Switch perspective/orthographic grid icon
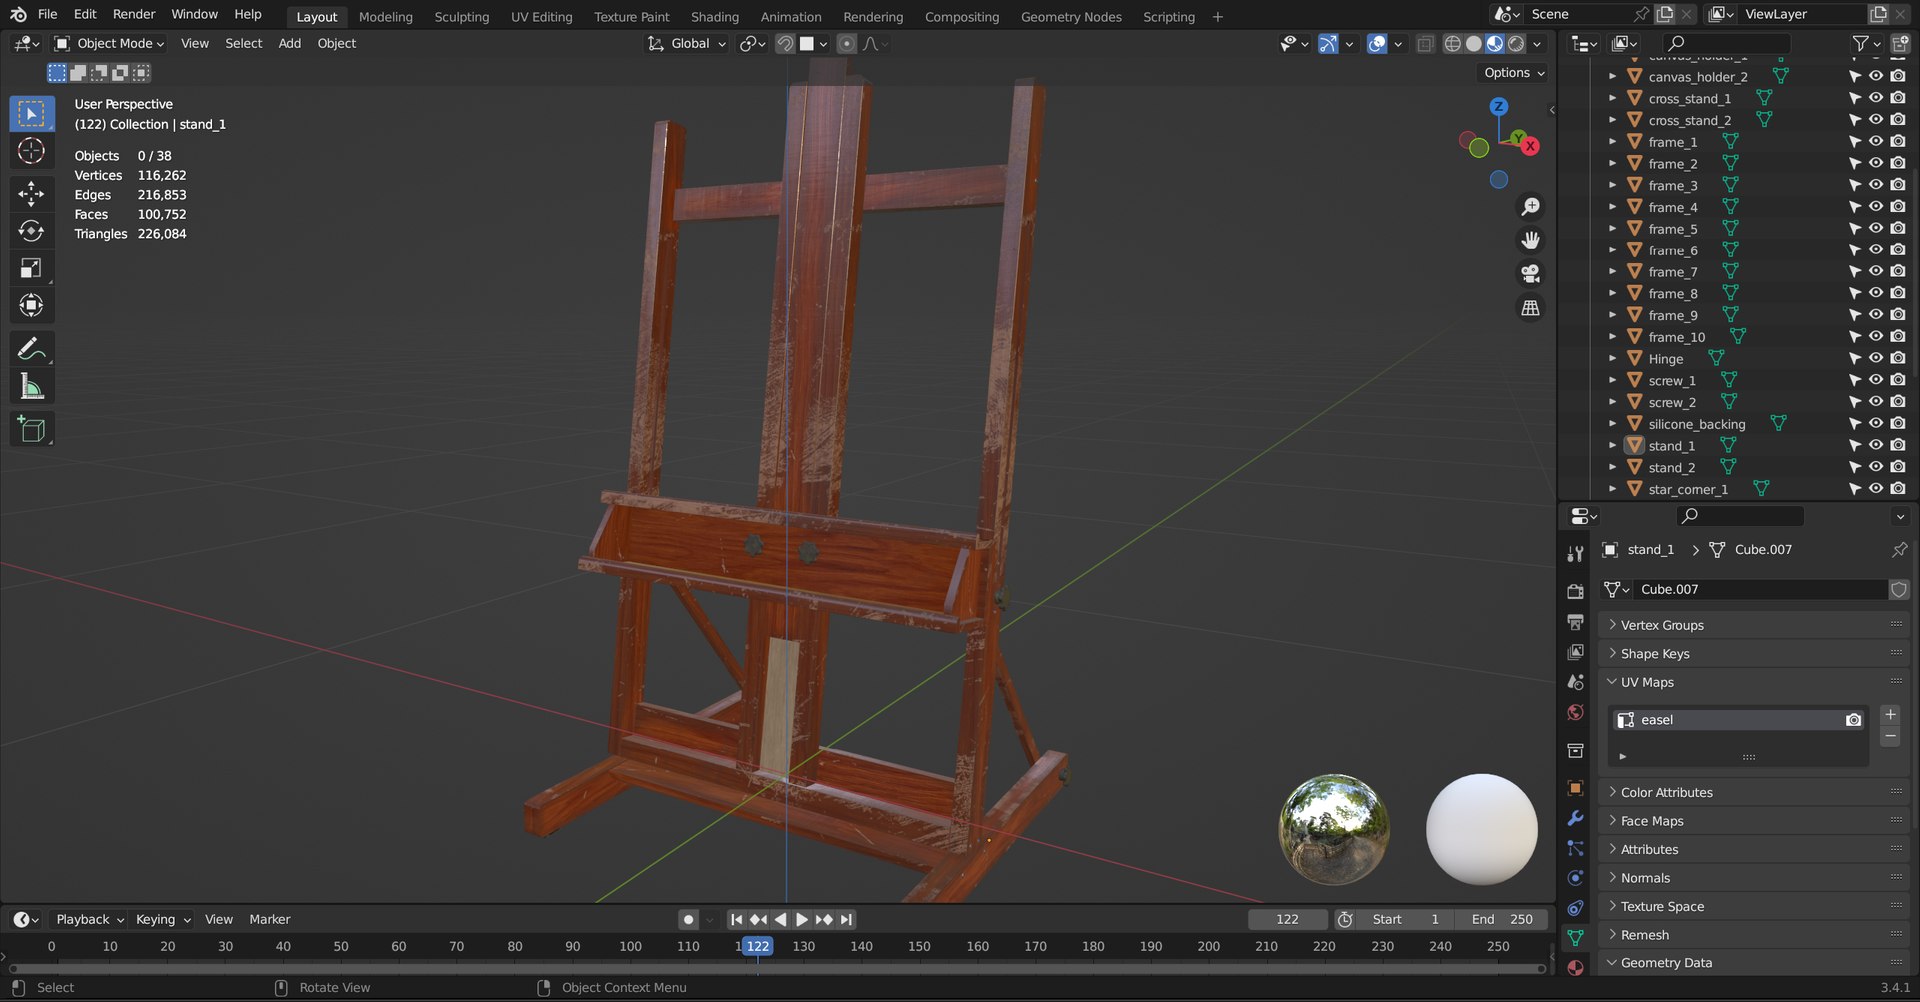The image size is (1920, 1002). click(1530, 308)
